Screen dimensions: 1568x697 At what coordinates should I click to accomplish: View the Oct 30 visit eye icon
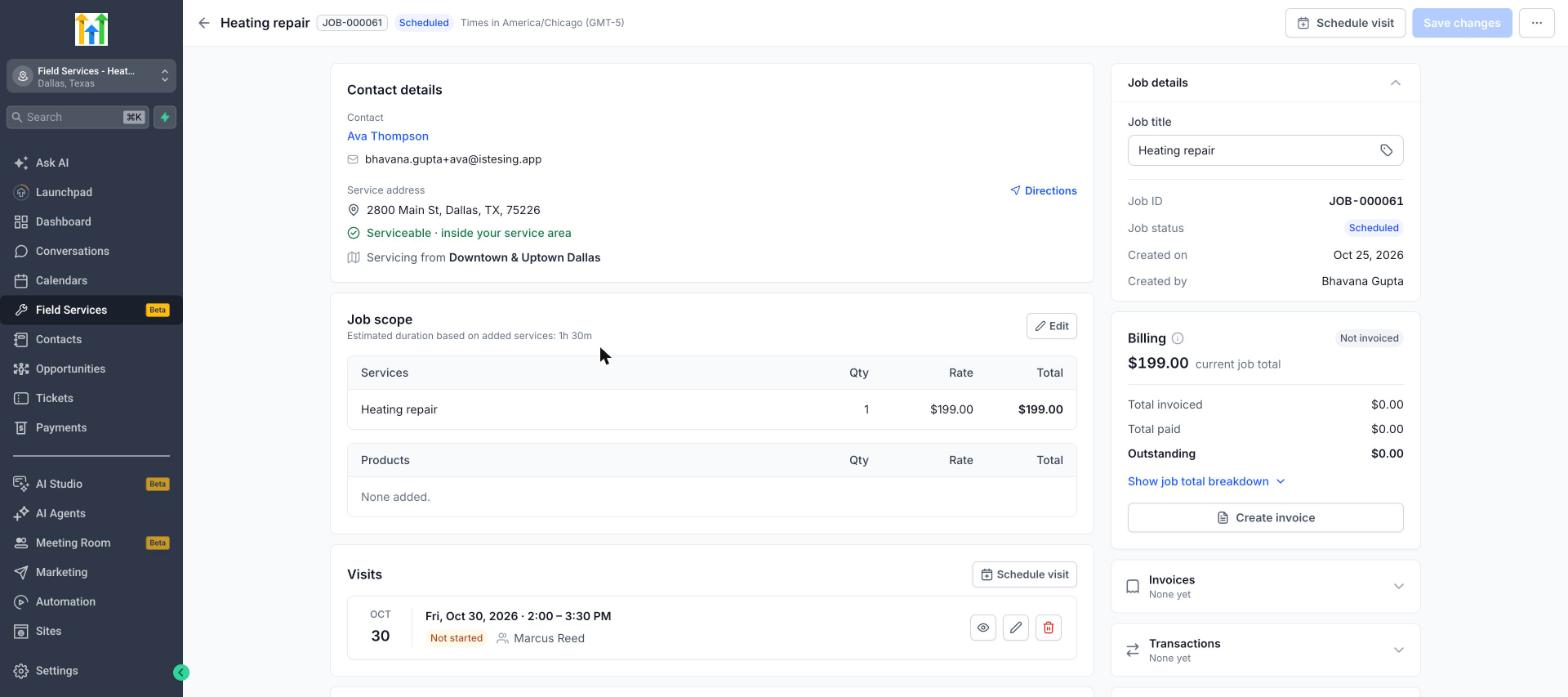983,628
